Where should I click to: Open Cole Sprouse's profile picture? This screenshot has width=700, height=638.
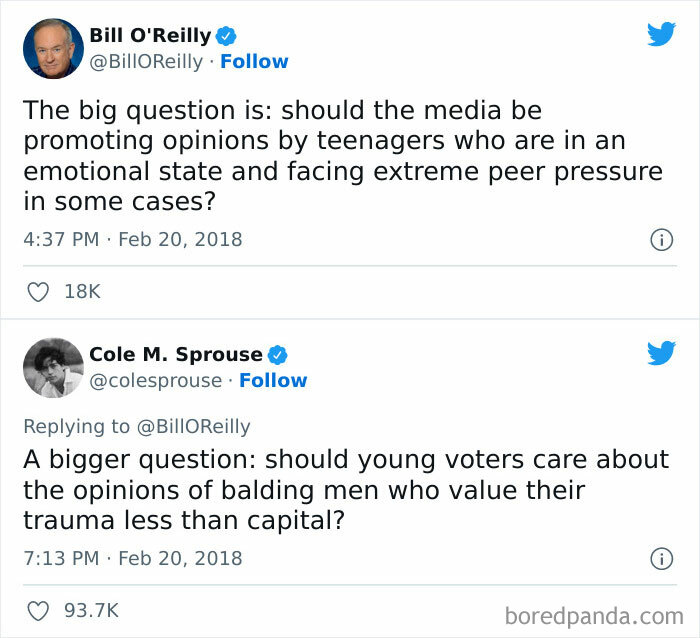coord(53,367)
